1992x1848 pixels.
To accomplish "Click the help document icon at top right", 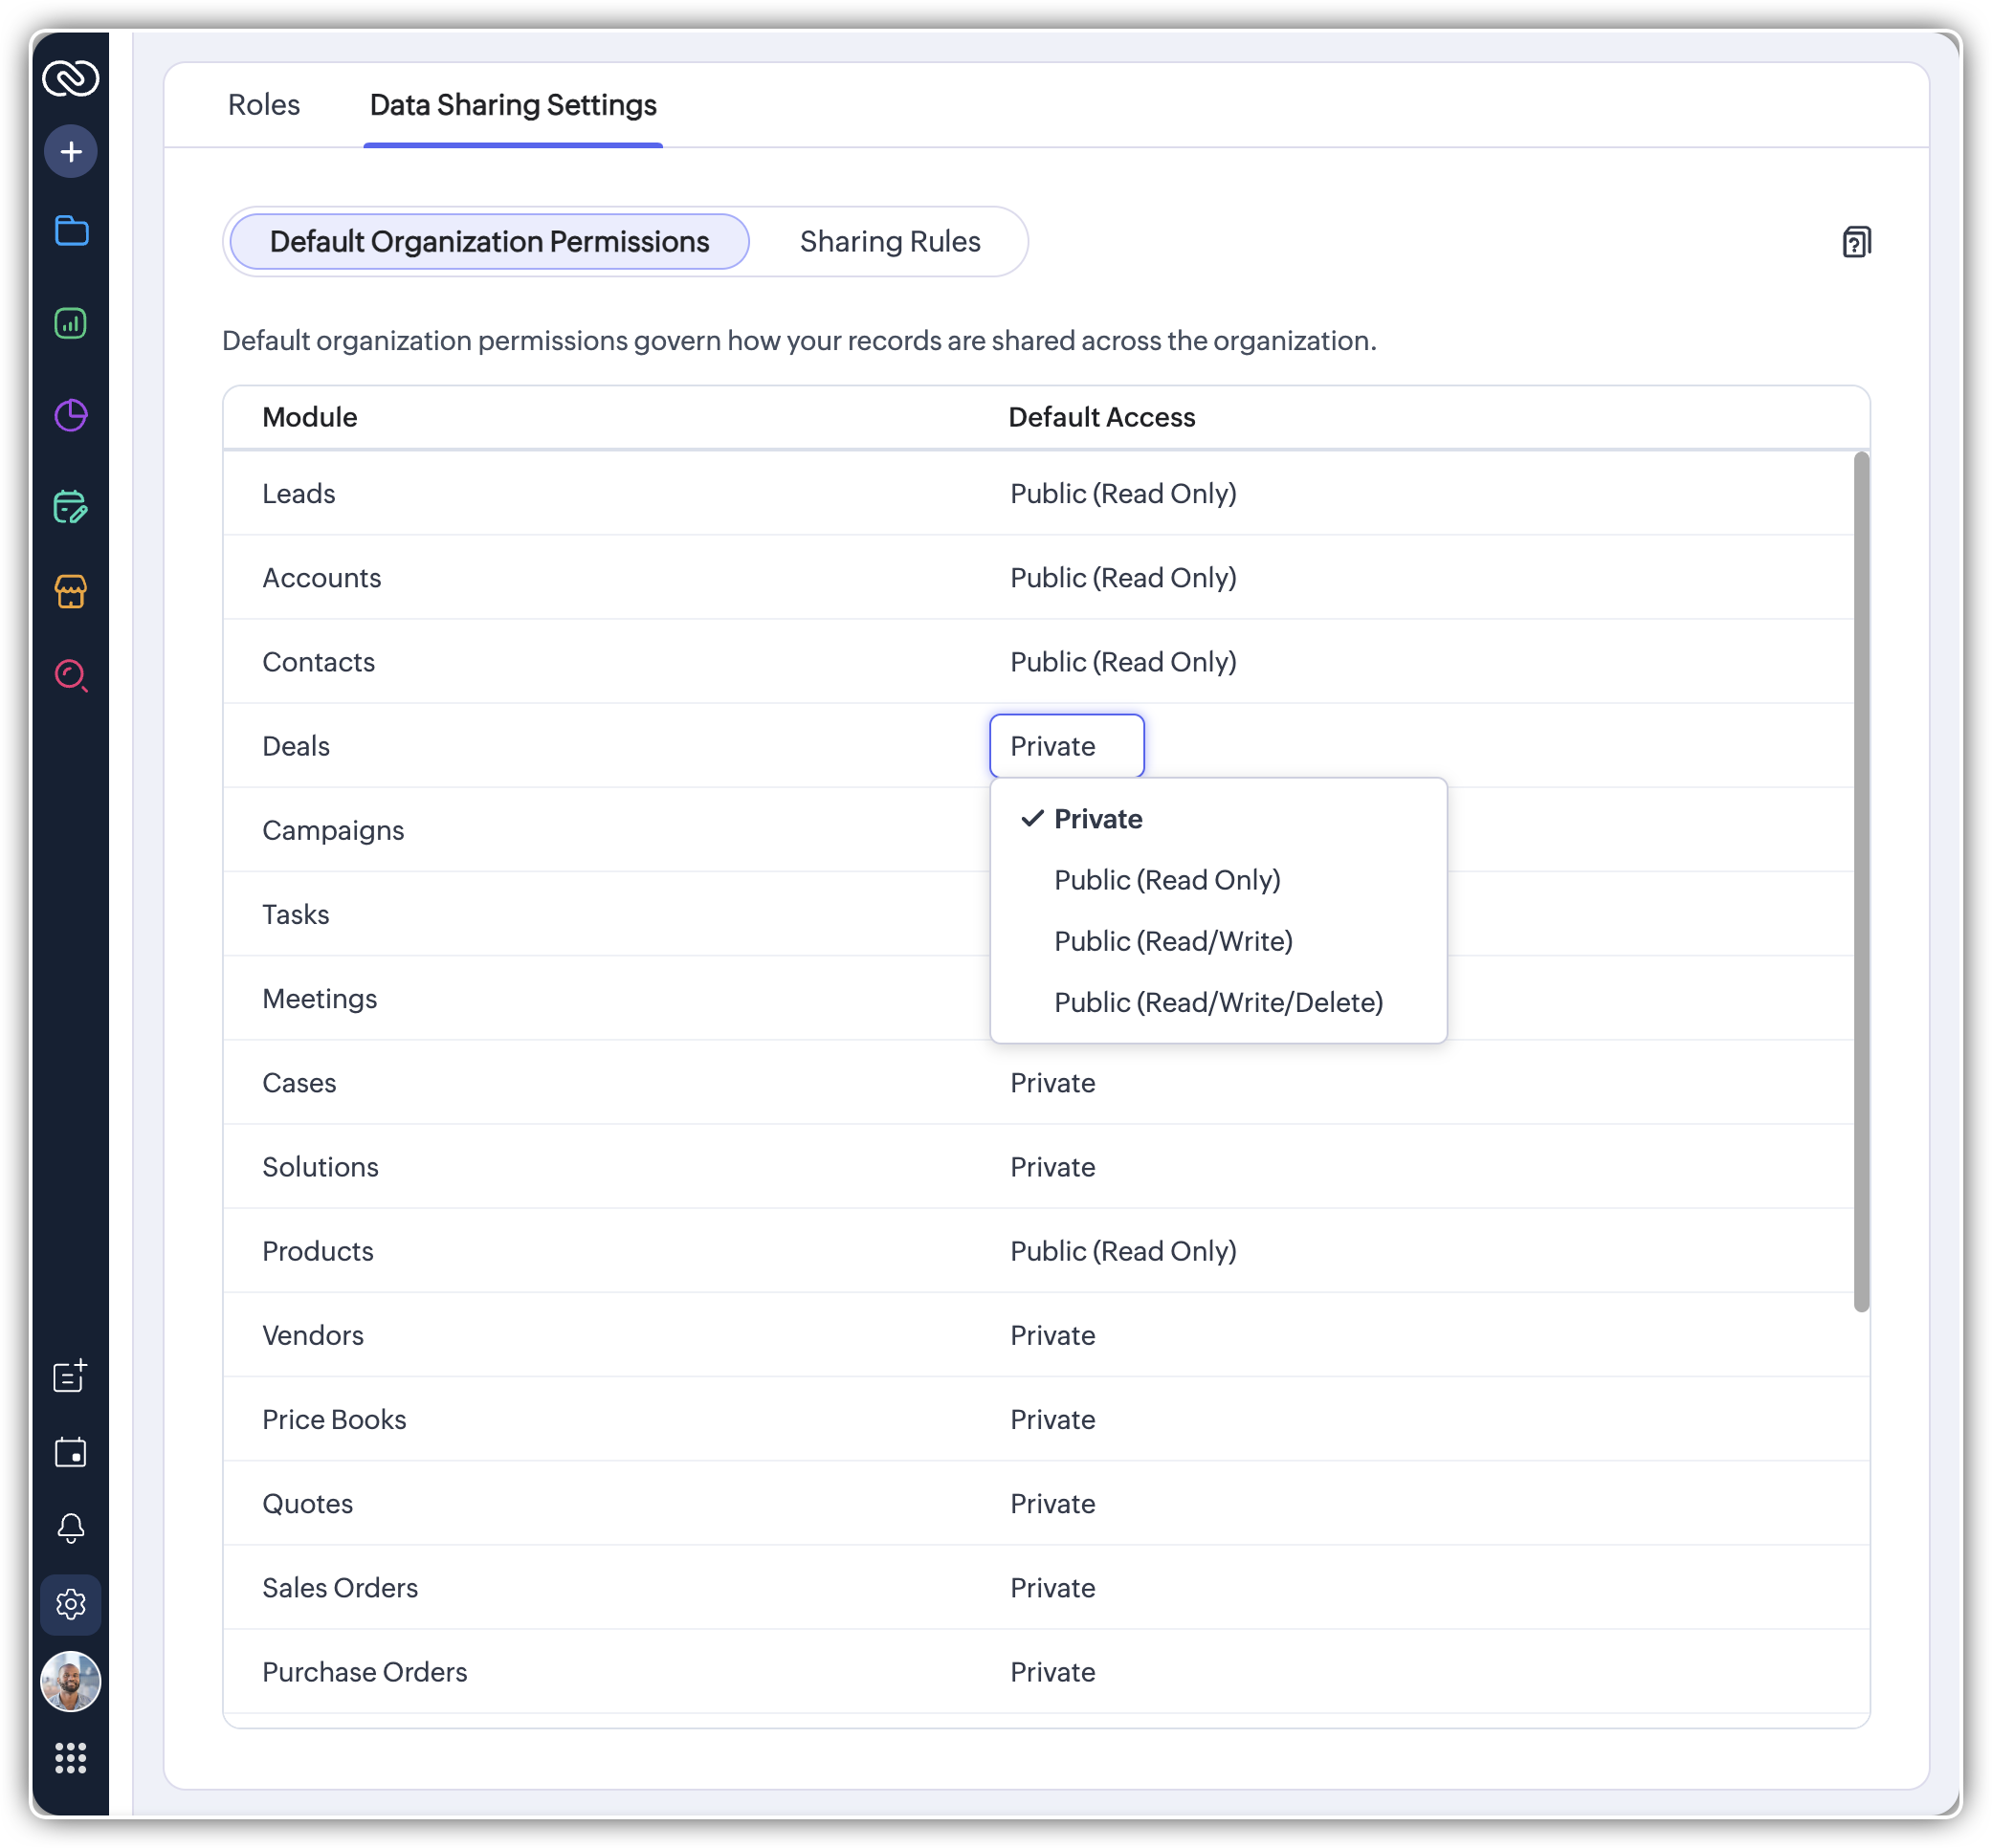I will [1856, 242].
